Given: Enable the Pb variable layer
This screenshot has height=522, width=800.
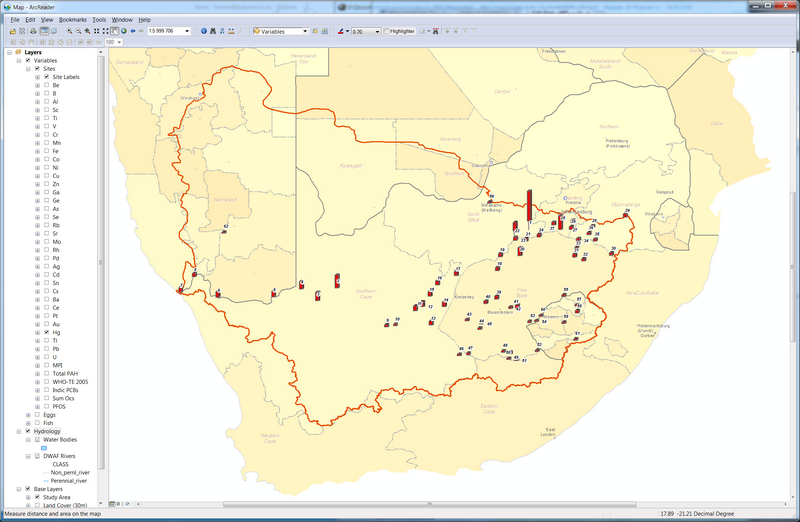Looking at the screenshot, I should tap(46, 349).
